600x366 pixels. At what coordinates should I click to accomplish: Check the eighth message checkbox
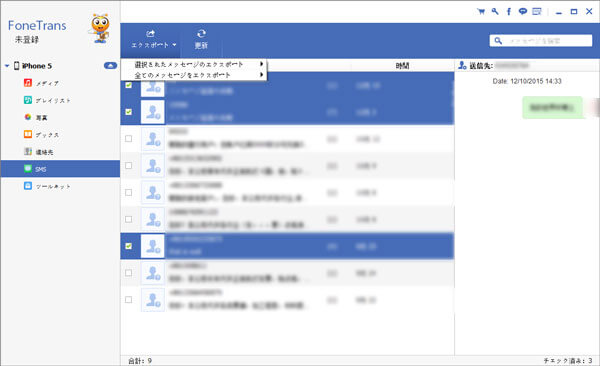[129, 273]
